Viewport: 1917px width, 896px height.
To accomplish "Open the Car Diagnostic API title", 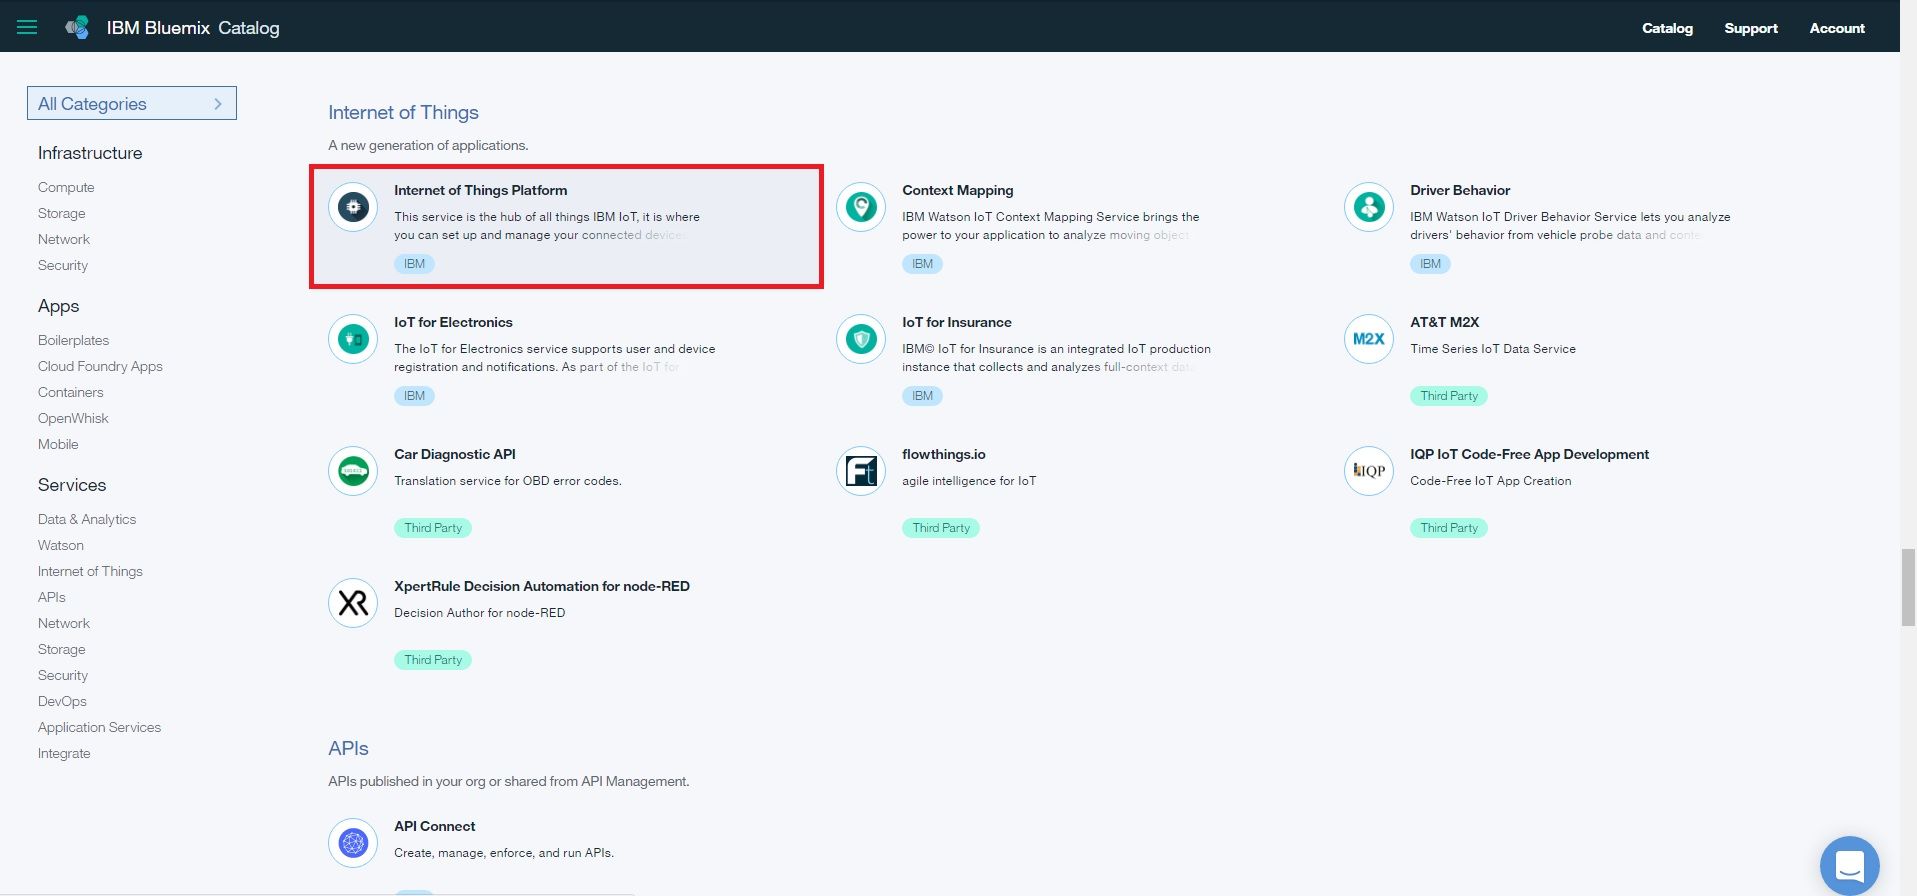I will [x=455, y=454].
